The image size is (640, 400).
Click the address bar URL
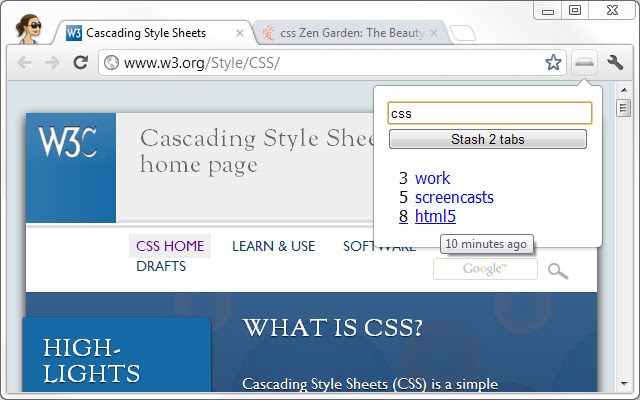coord(202,63)
